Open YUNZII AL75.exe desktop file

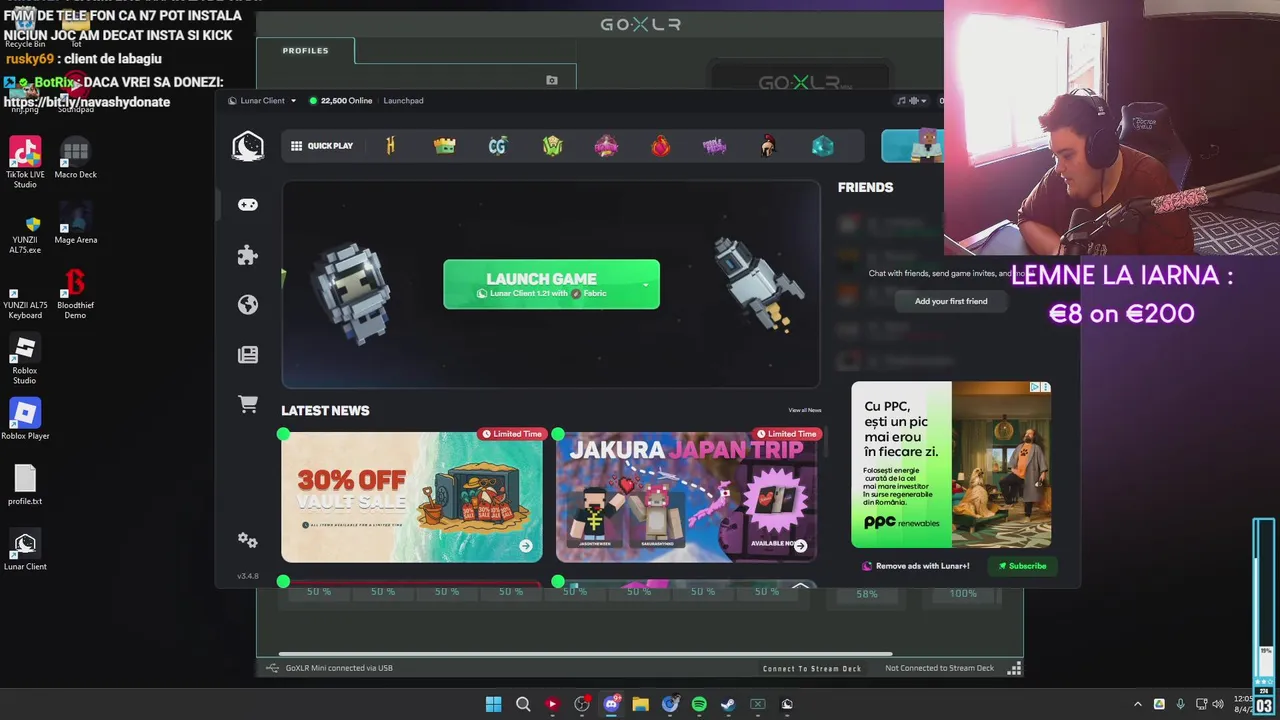click(25, 233)
